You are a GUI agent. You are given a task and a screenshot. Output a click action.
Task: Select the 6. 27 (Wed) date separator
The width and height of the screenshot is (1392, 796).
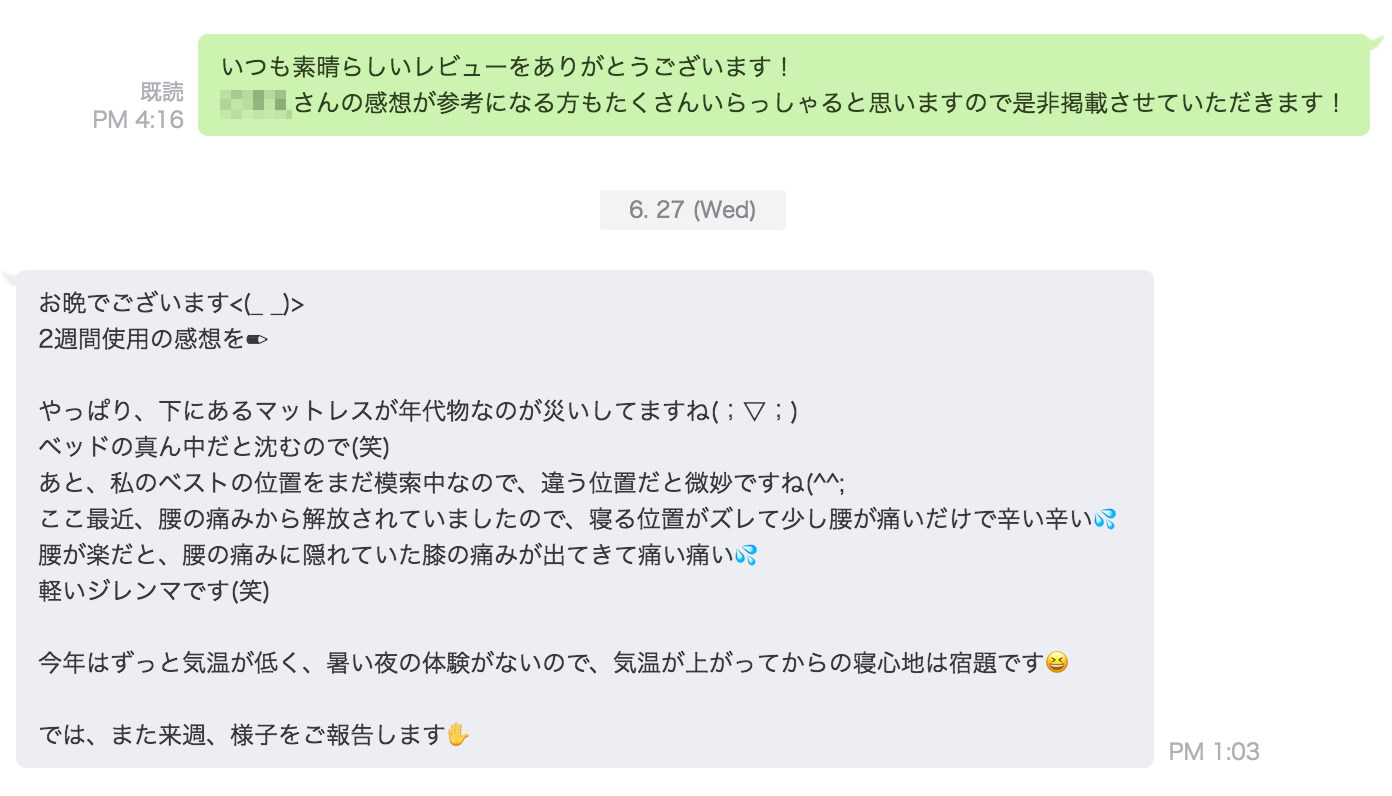(692, 210)
